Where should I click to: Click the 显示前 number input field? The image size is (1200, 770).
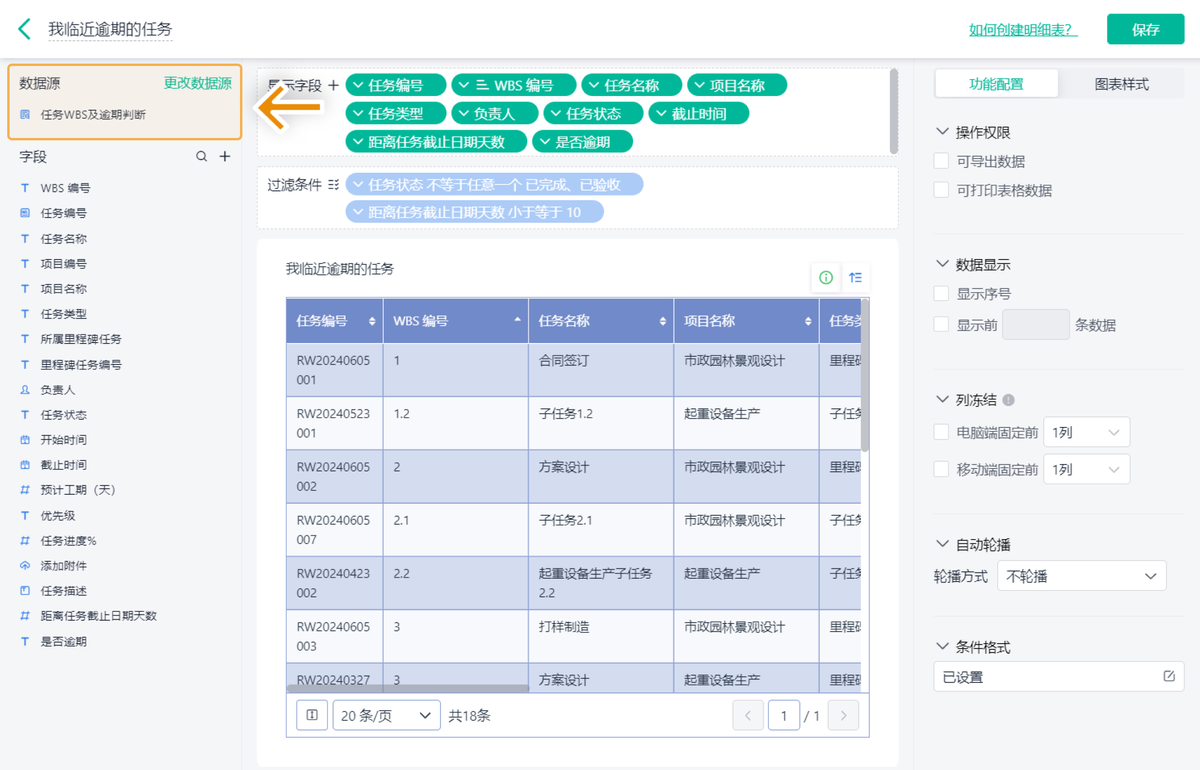(1035, 324)
